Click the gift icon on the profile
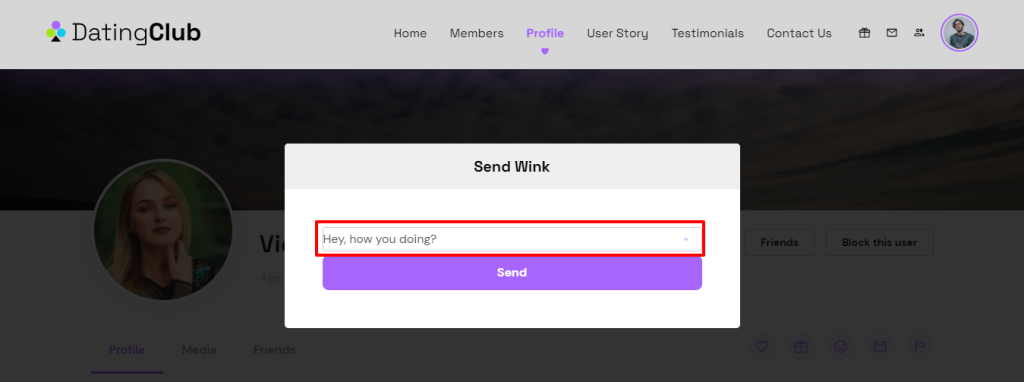Viewport: 1024px width, 382px height. [x=801, y=347]
